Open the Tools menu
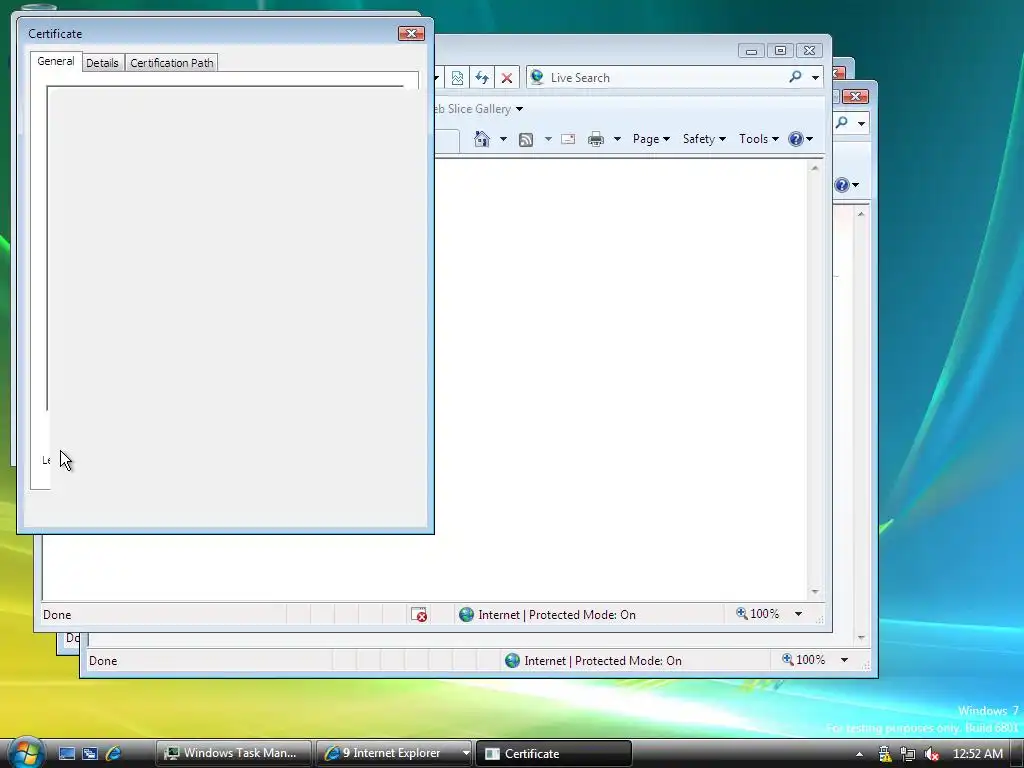1024x768 pixels. (x=758, y=138)
